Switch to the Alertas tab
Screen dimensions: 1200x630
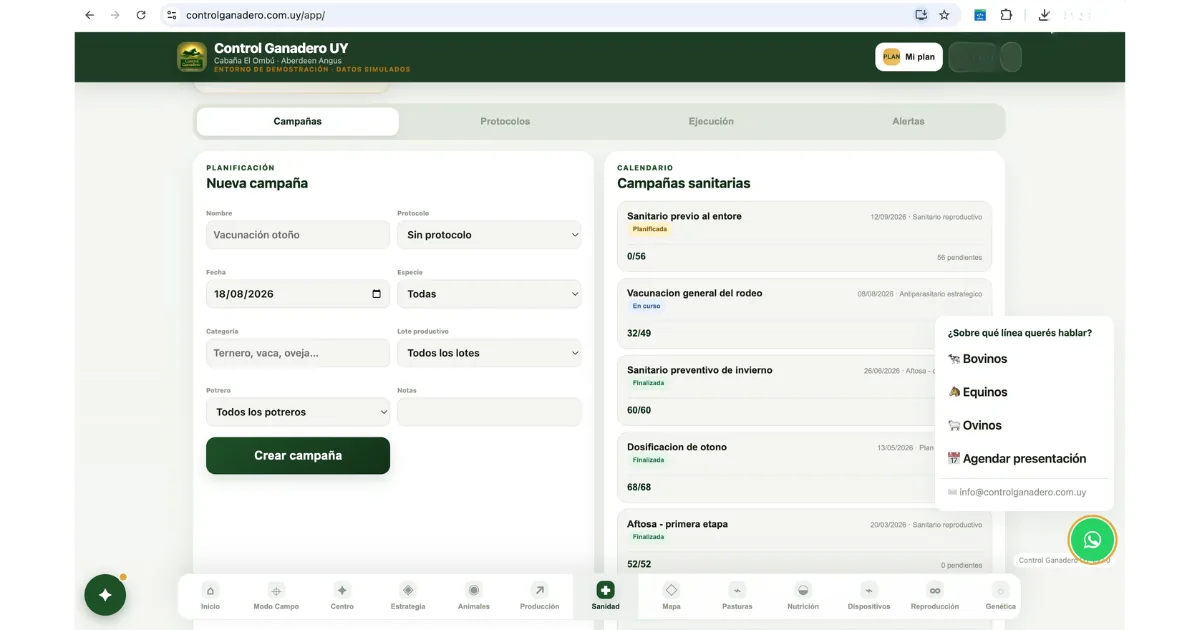click(x=908, y=121)
